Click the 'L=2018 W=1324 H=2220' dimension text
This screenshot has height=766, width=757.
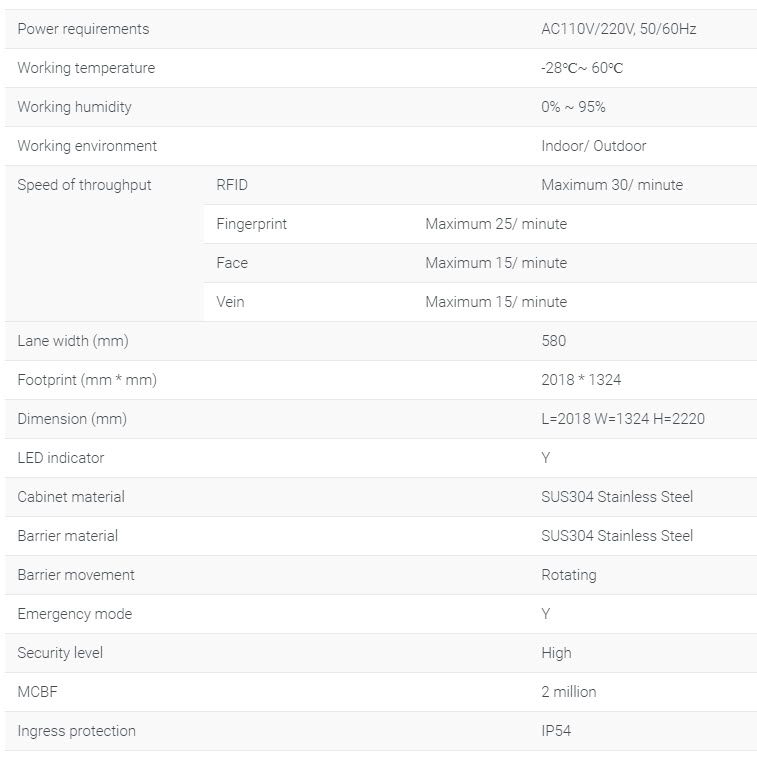[622, 419]
